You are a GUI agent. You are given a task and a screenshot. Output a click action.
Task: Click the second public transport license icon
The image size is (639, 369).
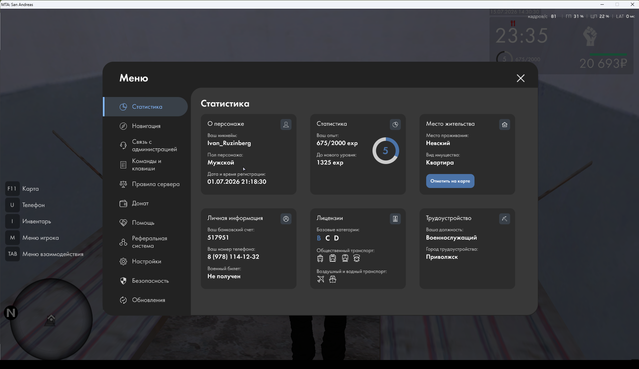333,258
